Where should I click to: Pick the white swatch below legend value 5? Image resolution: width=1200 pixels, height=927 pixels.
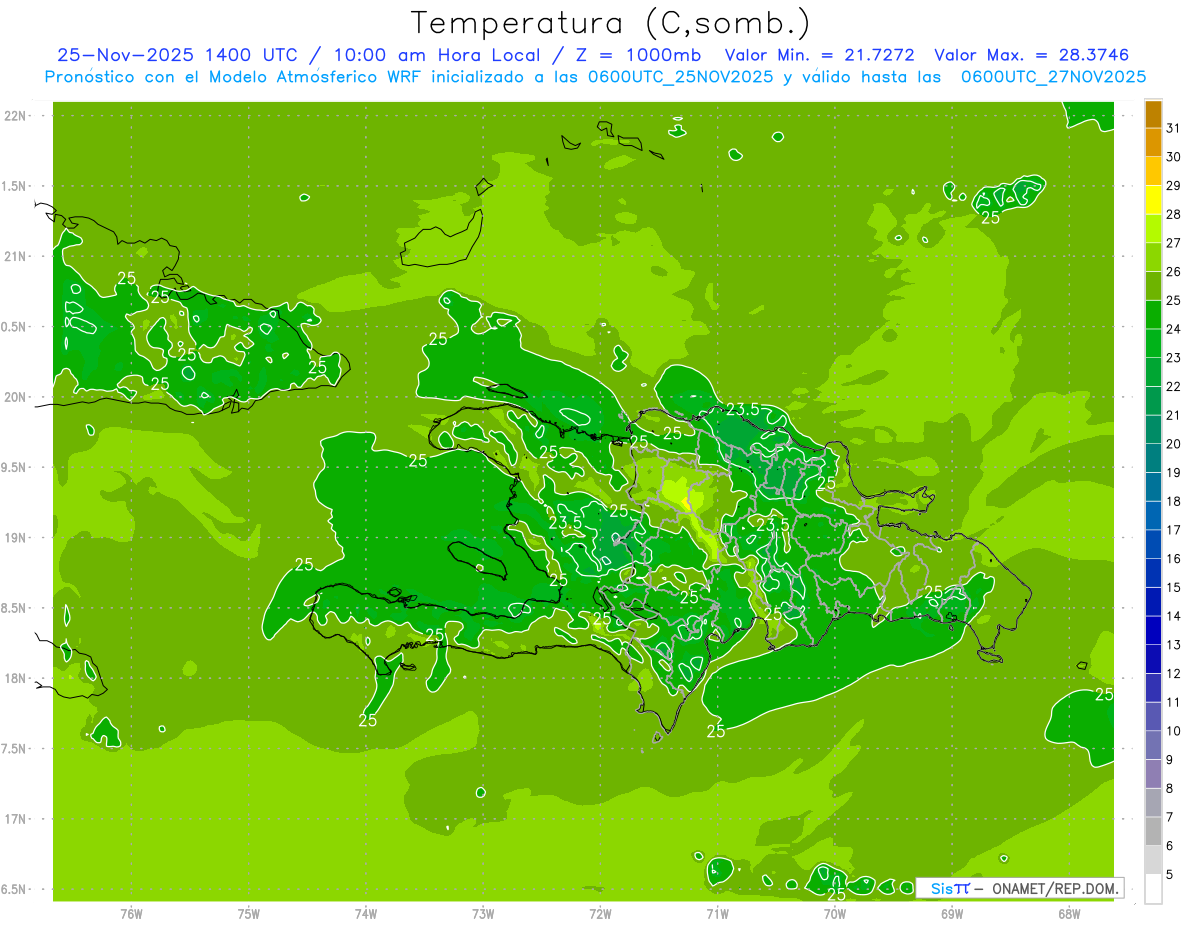point(1153,889)
